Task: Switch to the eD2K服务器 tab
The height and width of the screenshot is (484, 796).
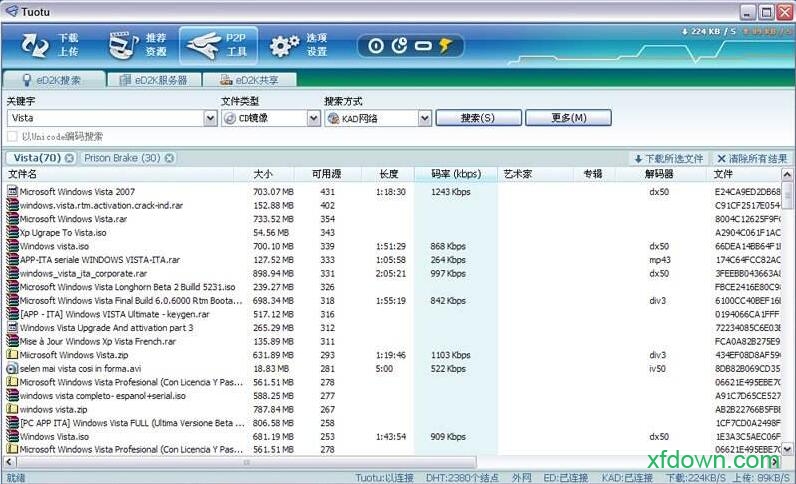Action: 155,80
